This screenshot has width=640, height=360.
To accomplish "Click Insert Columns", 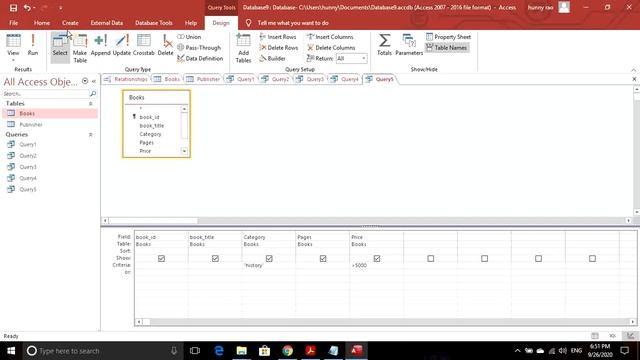I will (330, 37).
